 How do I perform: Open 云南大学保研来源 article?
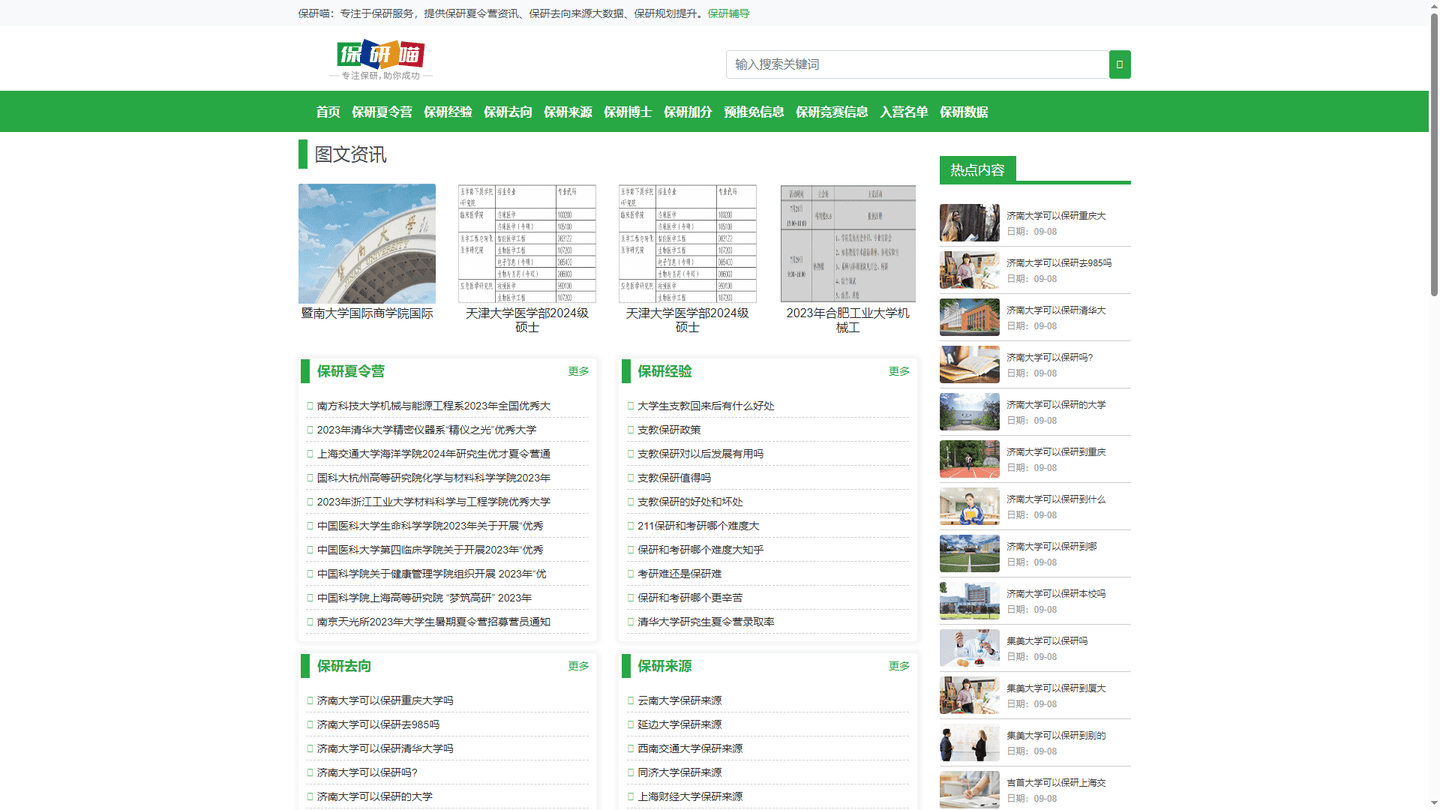680,701
